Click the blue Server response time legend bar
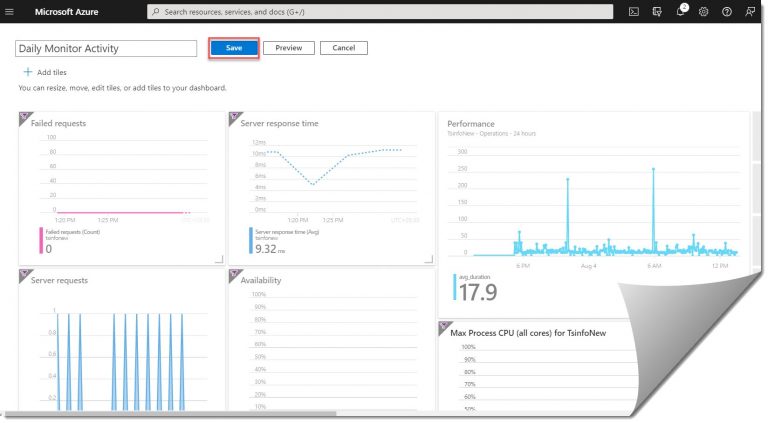The width and height of the screenshot is (768, 423). coord(251,240)
